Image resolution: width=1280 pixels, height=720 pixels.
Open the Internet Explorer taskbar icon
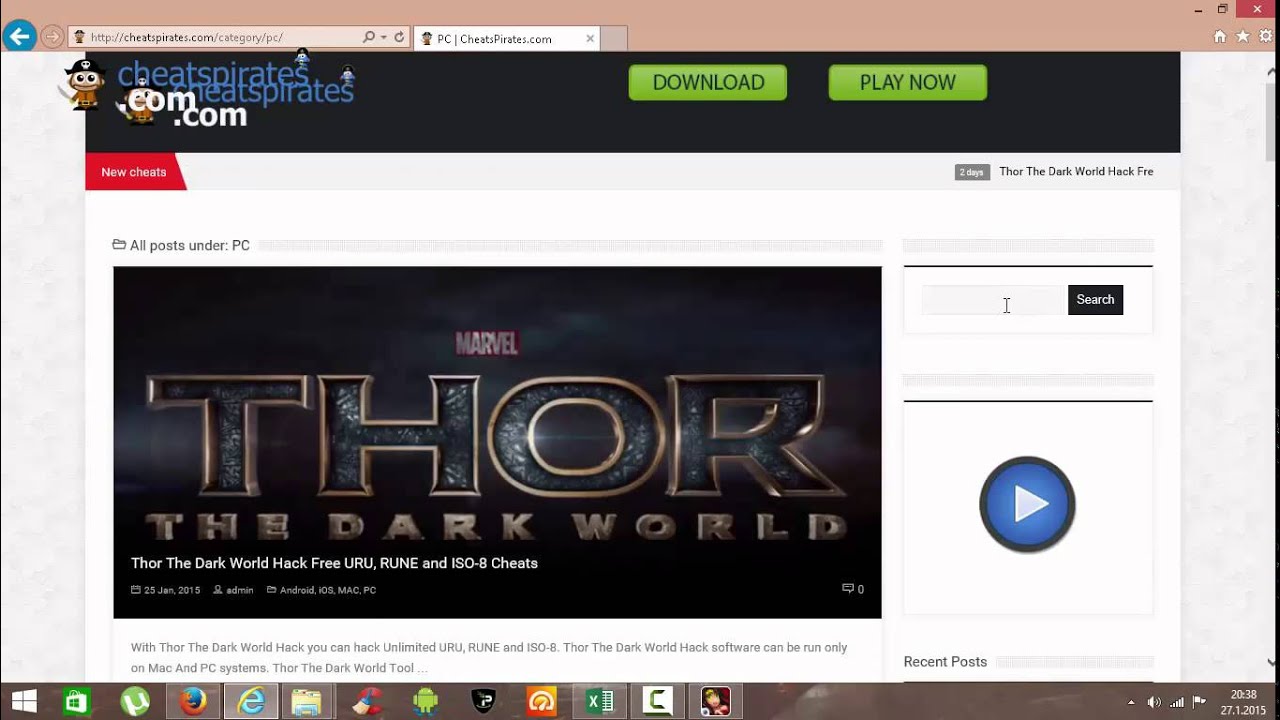click(x=251, y=701)
